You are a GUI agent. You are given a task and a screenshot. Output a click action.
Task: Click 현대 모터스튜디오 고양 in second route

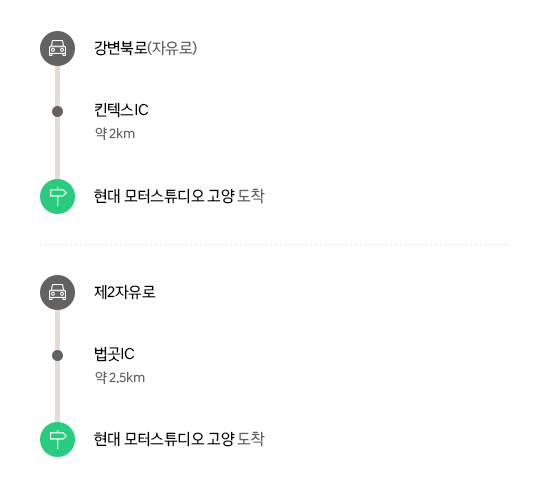[164, 439]
